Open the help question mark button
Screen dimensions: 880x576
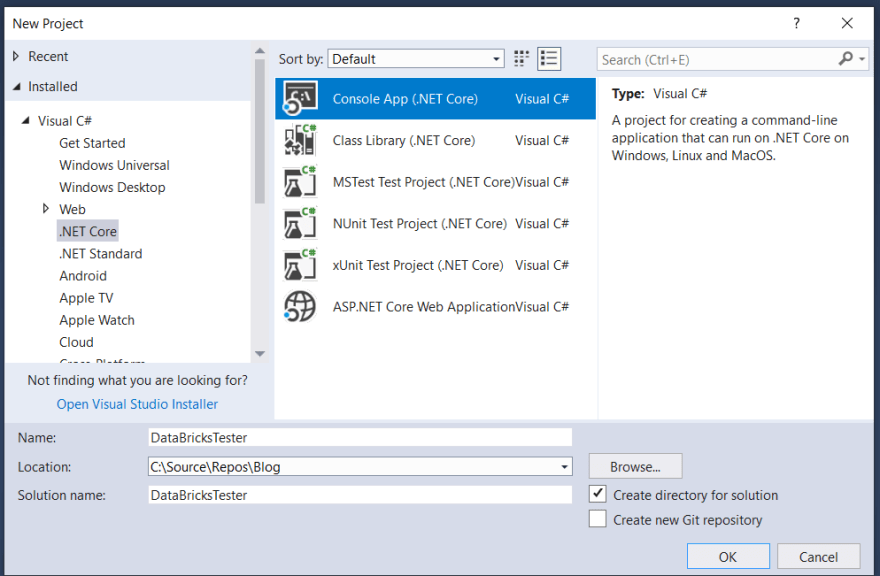(x=796, y=23)
